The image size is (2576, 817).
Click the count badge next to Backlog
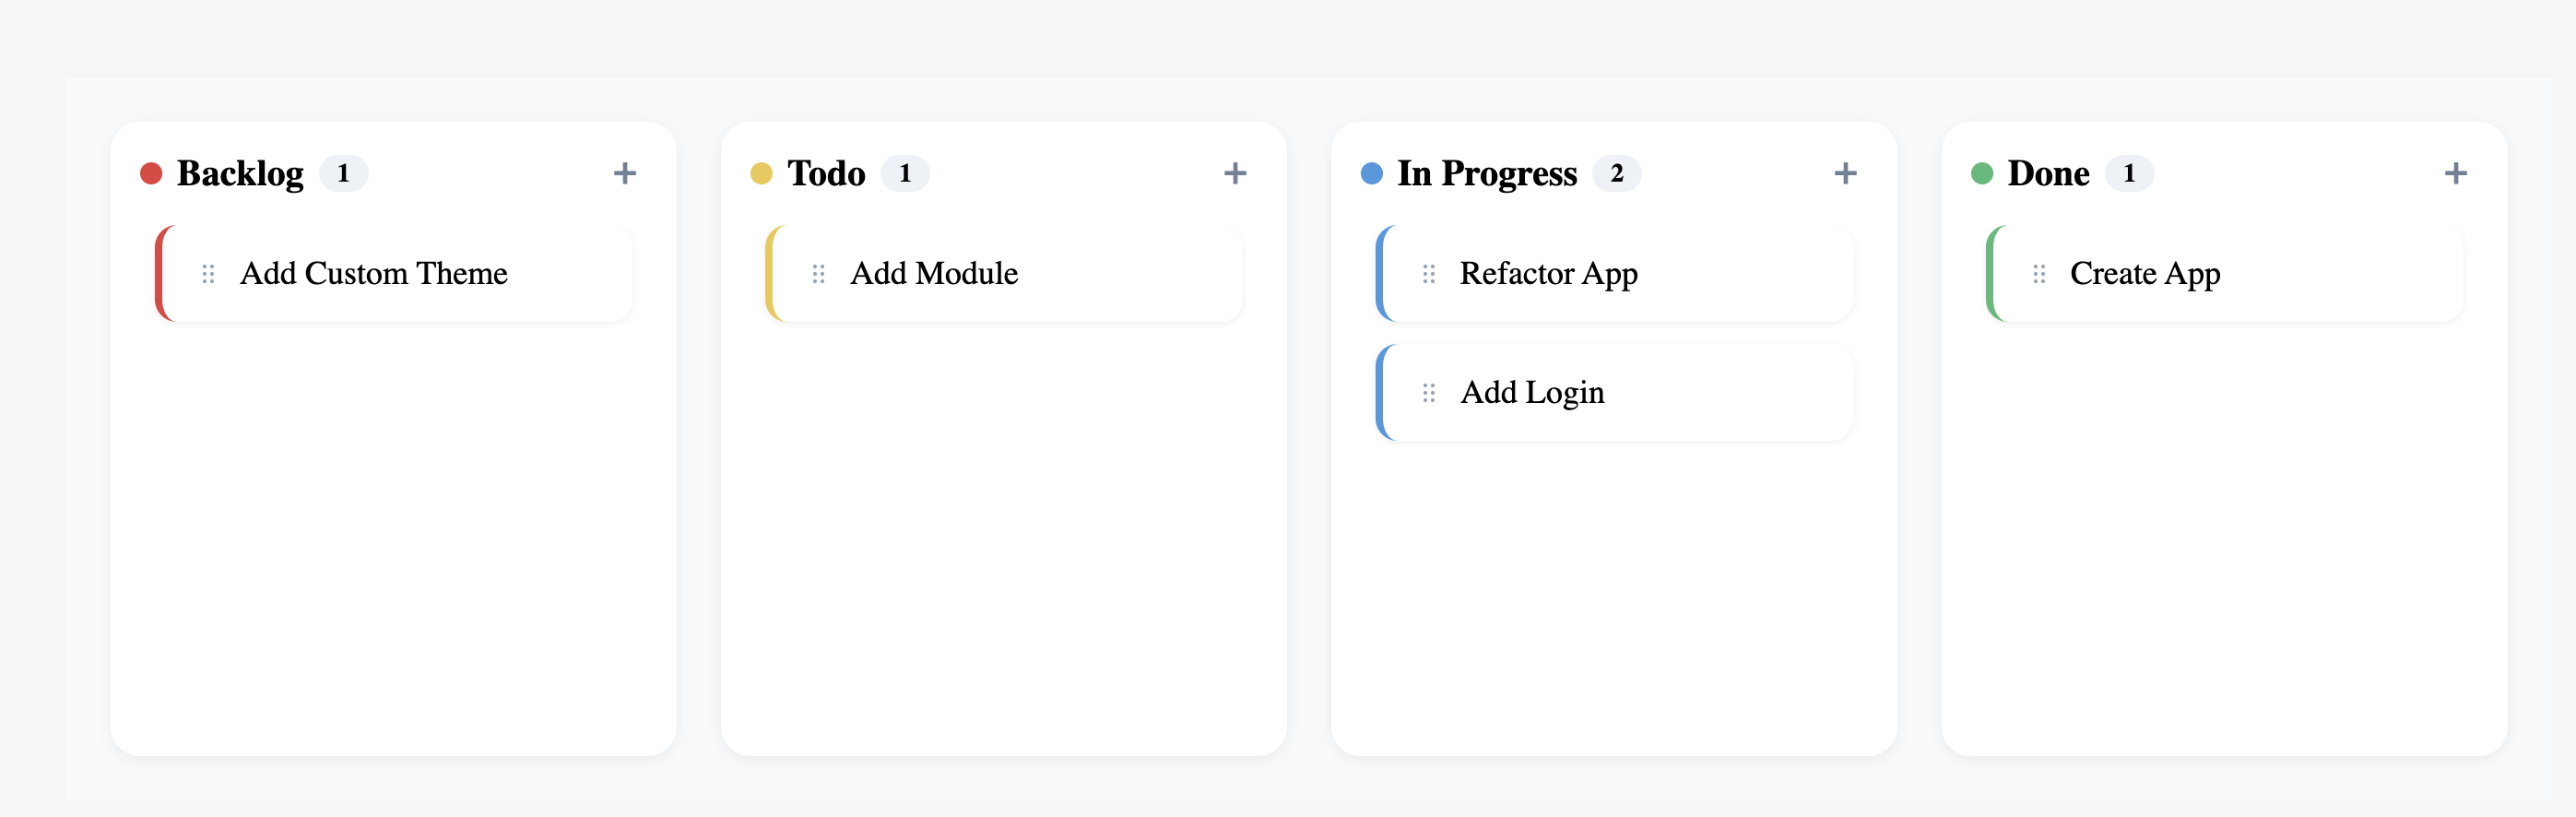[x=346, y=172]
